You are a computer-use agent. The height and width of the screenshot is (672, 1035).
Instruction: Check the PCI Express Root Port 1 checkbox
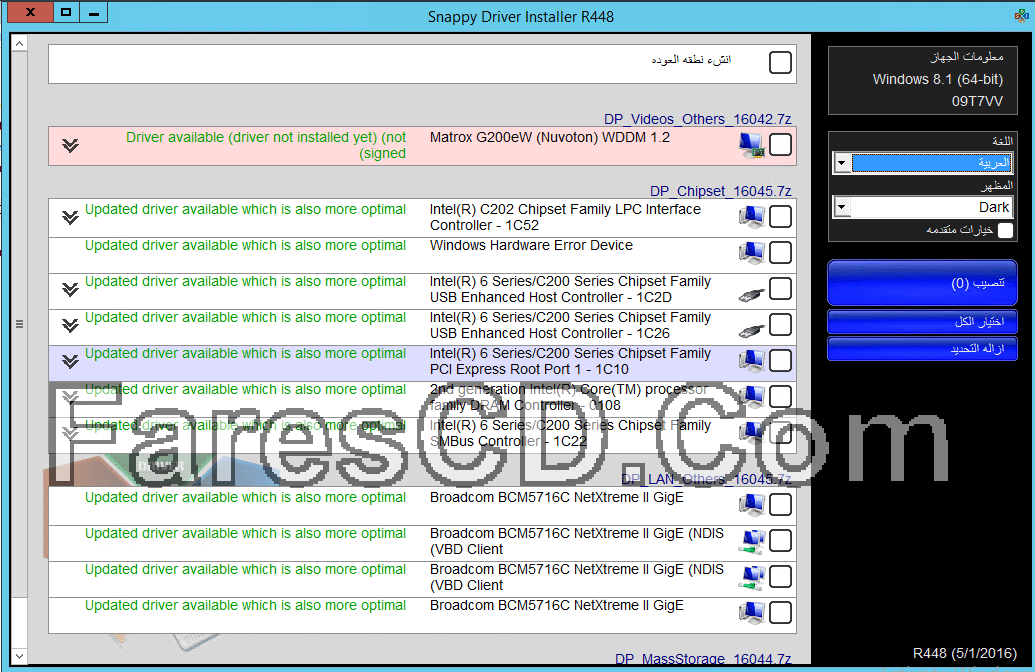[780, 360]
